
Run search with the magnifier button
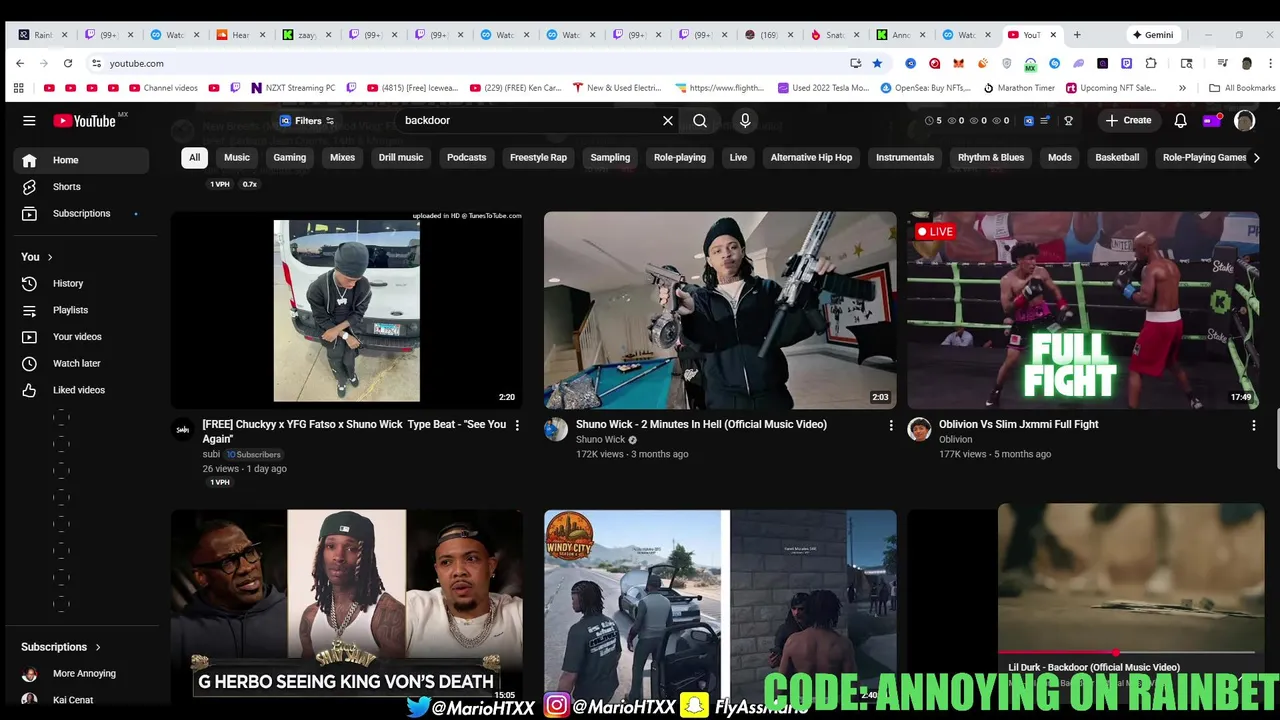[x=700, y=121]
